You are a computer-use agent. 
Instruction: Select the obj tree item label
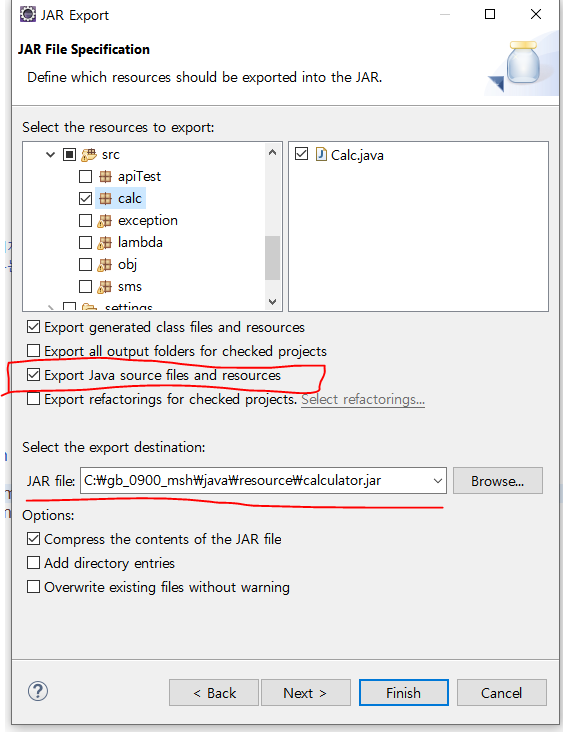pos(127,265)
